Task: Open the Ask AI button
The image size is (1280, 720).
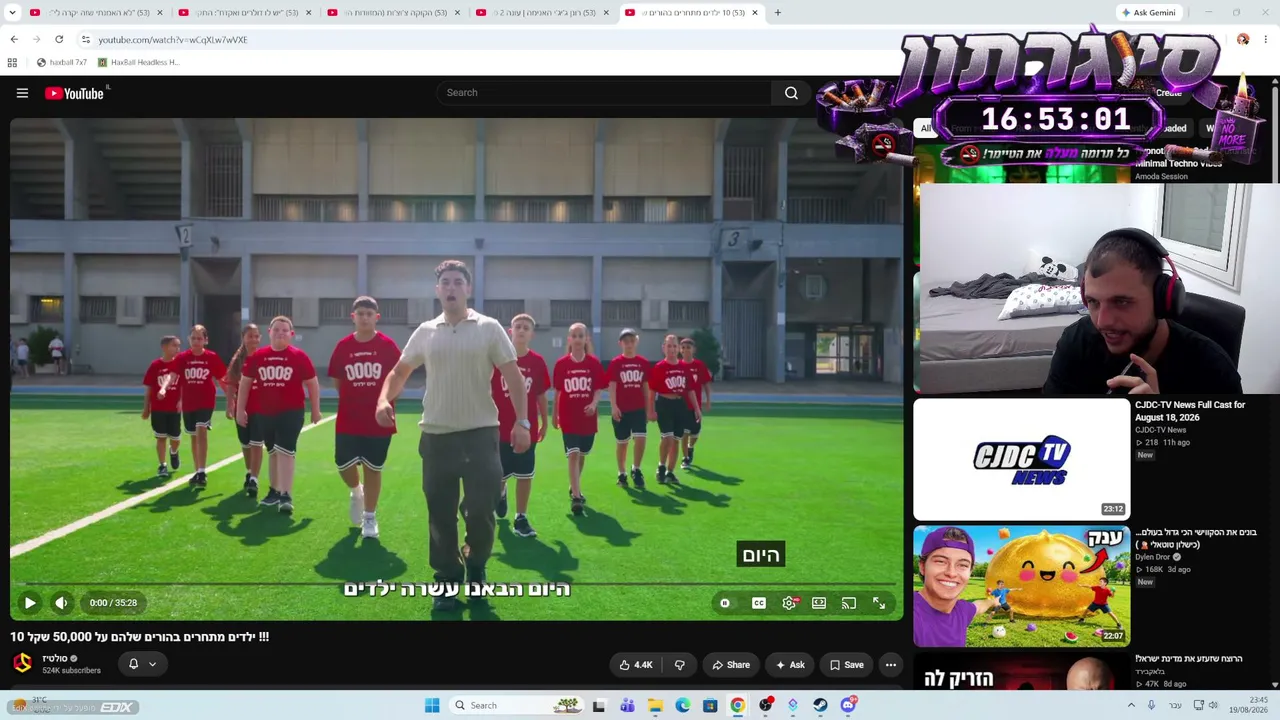Action: click(789, 665)
